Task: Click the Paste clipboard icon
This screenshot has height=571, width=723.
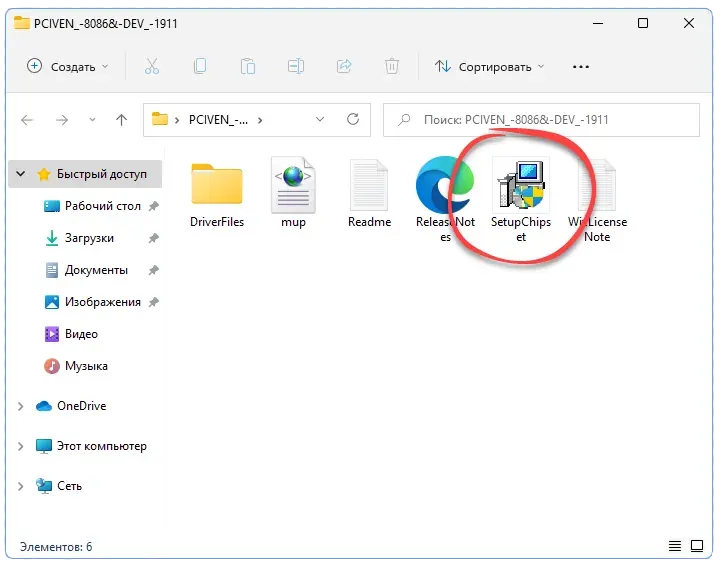Action: click(248, 66)
